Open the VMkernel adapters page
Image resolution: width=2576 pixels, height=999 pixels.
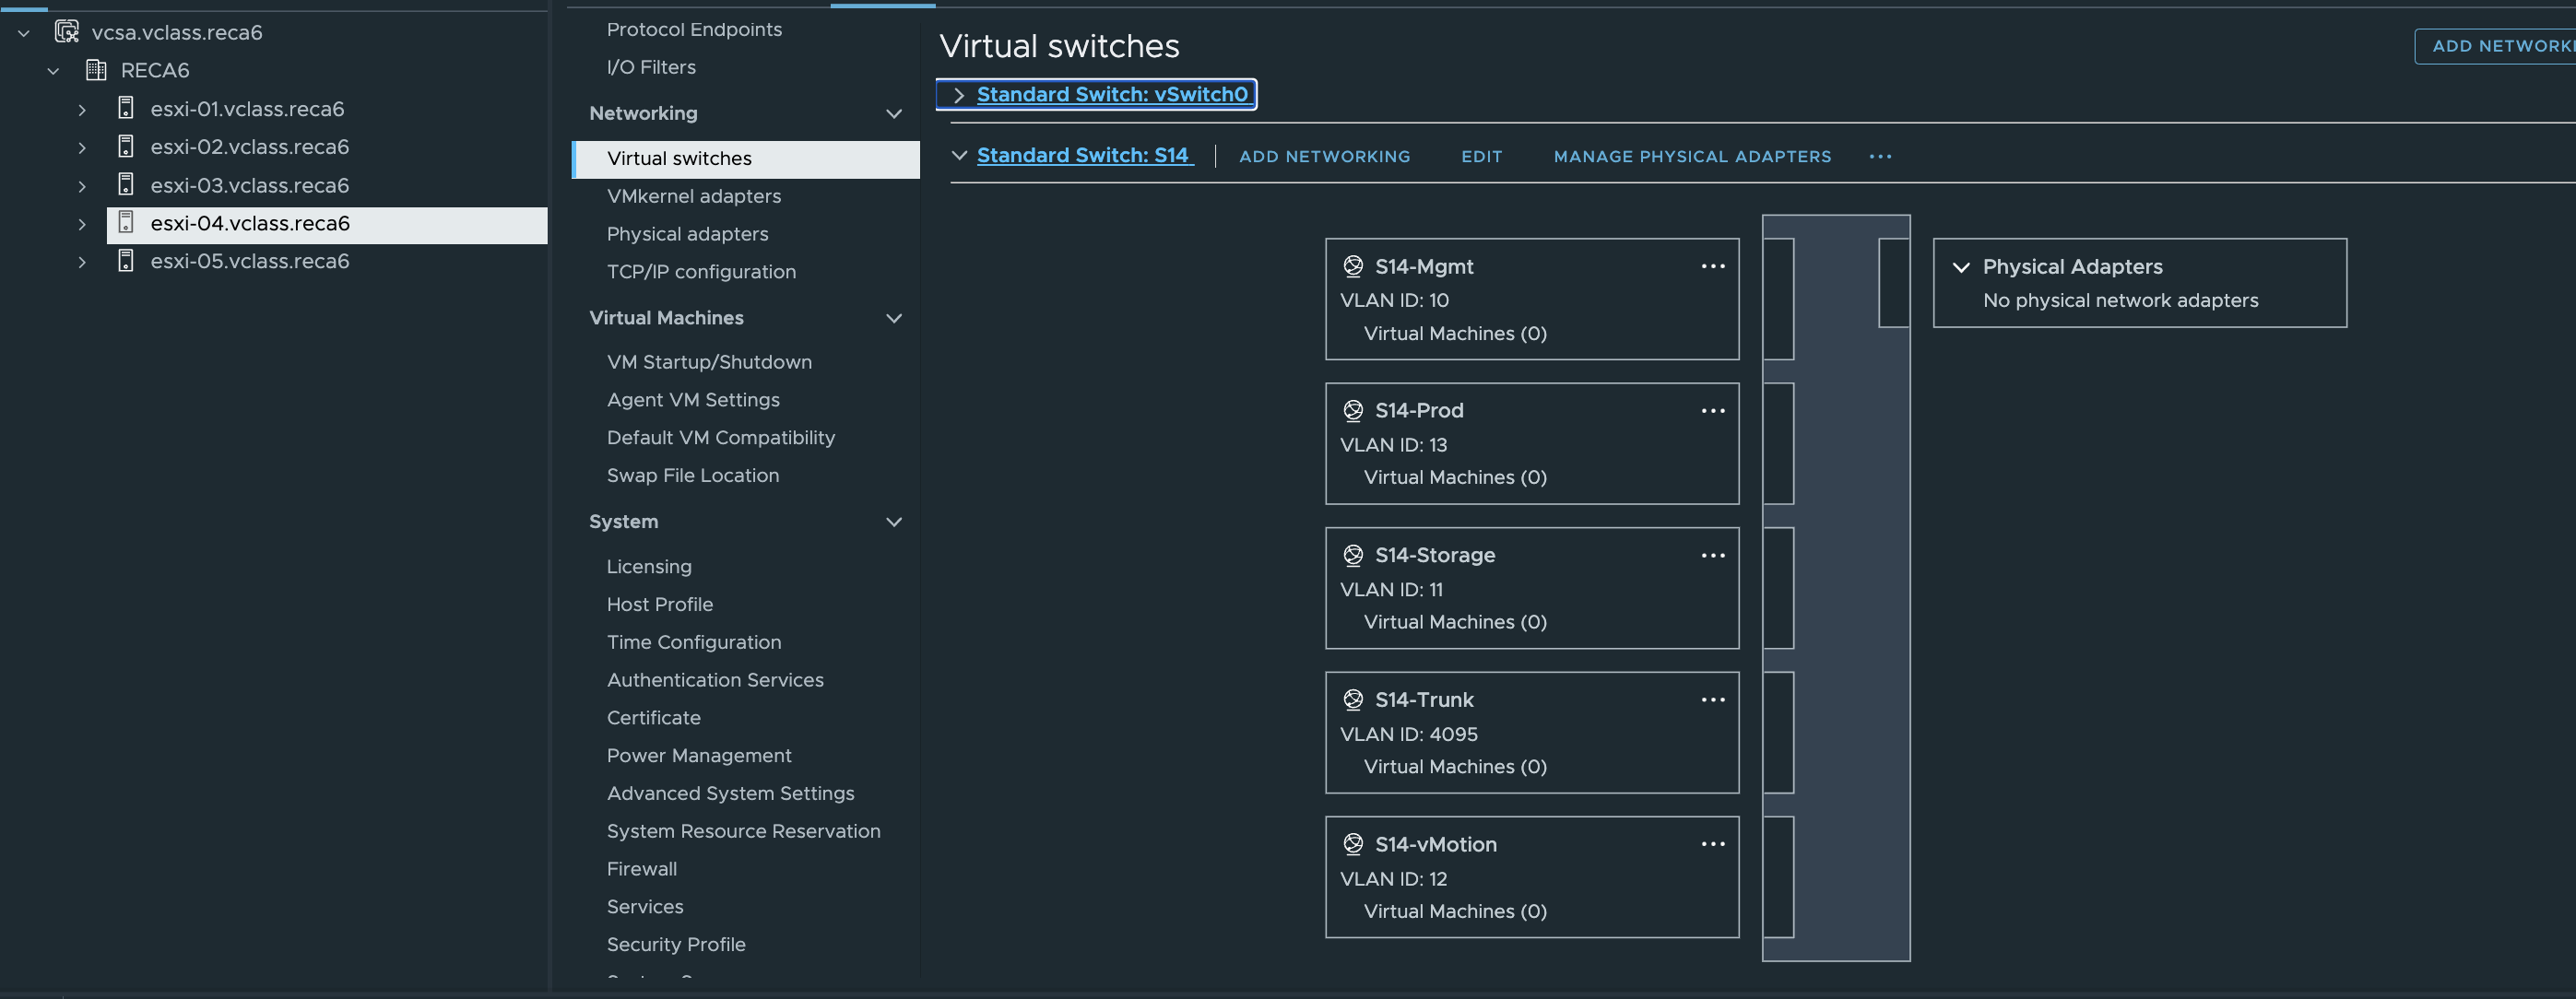693,196
